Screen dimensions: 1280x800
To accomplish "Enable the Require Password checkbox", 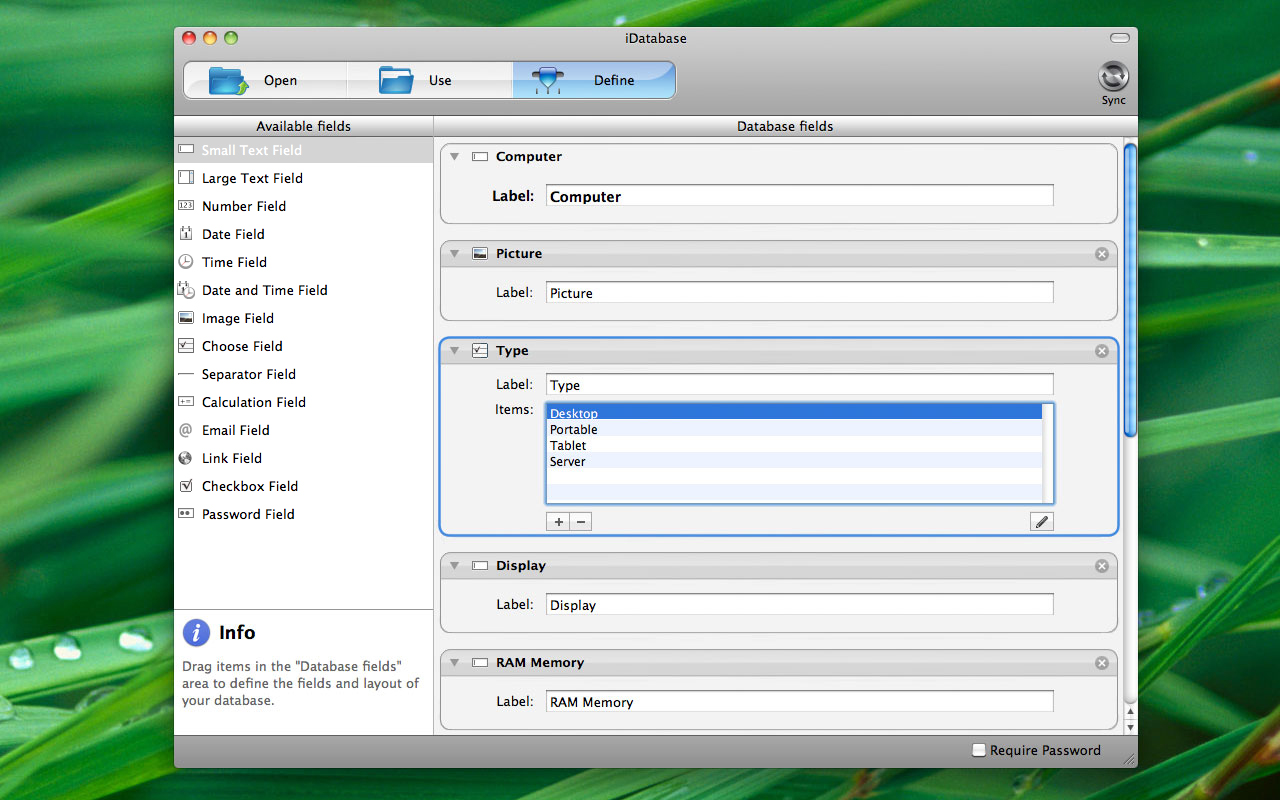I will 979,750.
